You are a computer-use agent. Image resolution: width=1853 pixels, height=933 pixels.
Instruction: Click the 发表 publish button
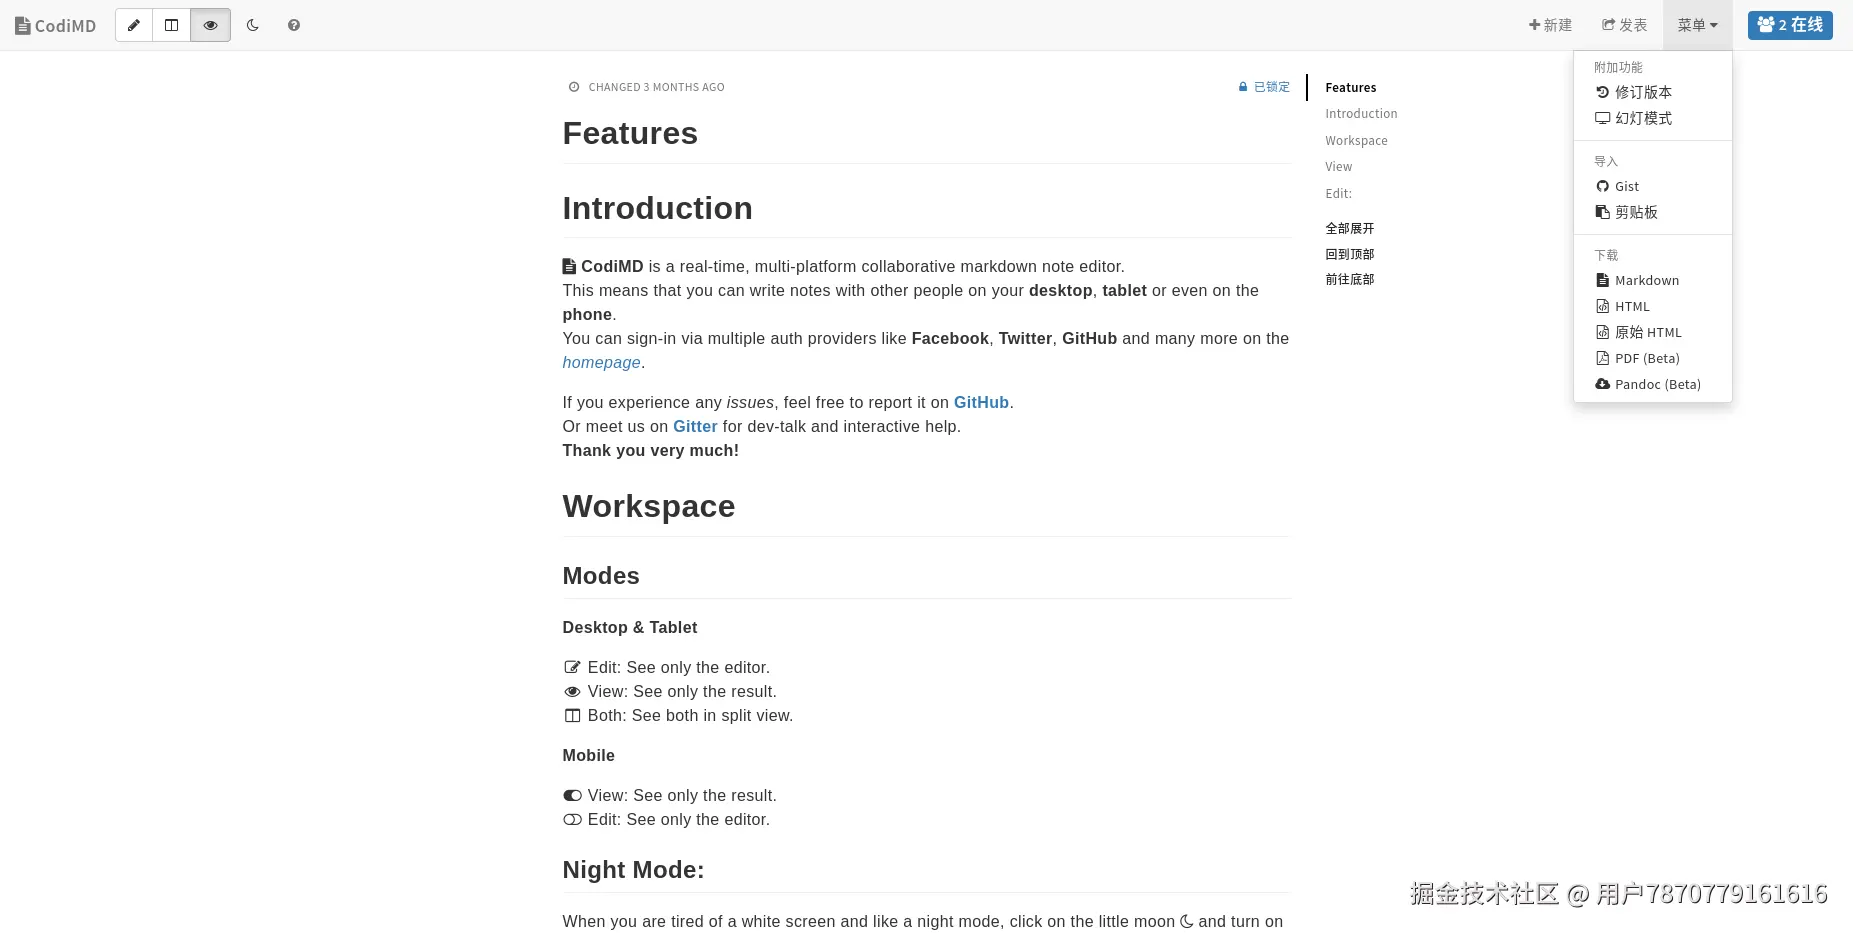[x=1624, y=25]
